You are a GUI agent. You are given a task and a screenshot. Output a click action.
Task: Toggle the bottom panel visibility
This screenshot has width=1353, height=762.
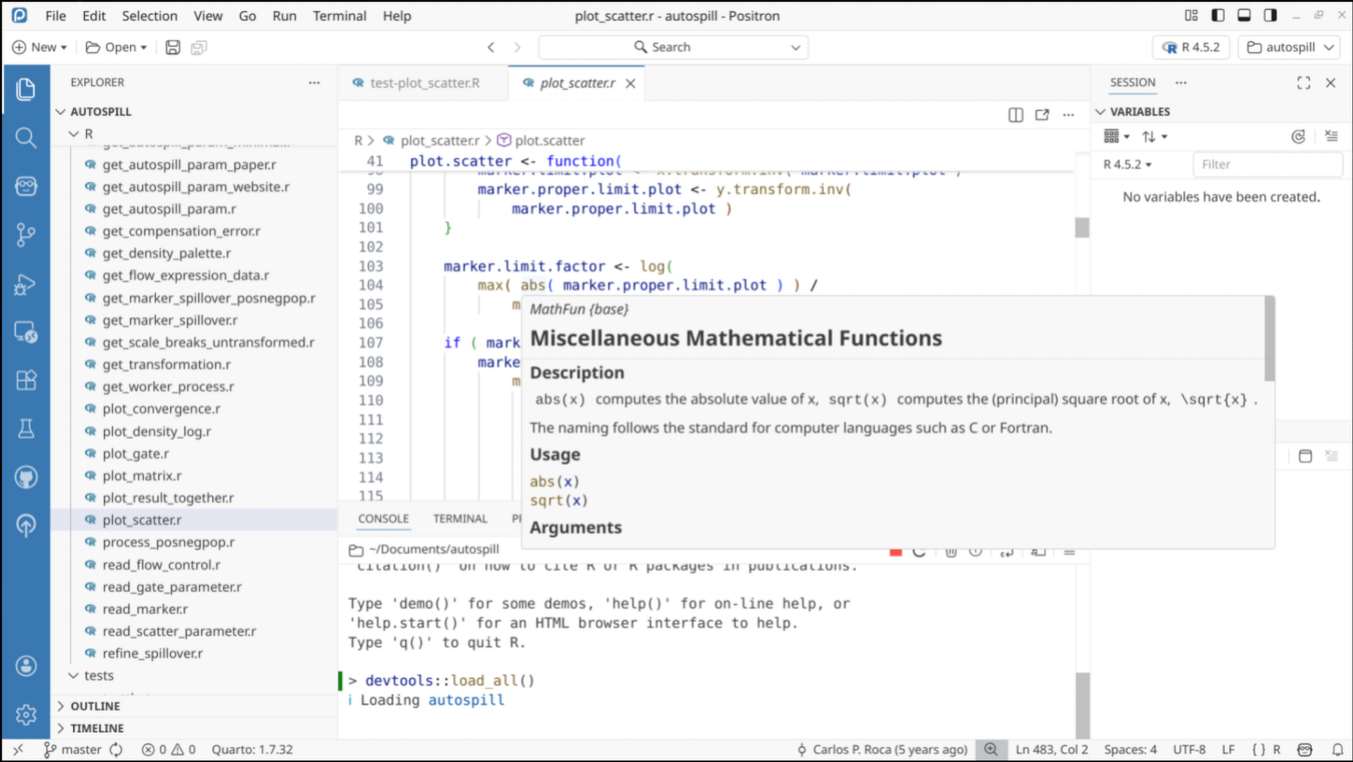(x=1244, y=16)
